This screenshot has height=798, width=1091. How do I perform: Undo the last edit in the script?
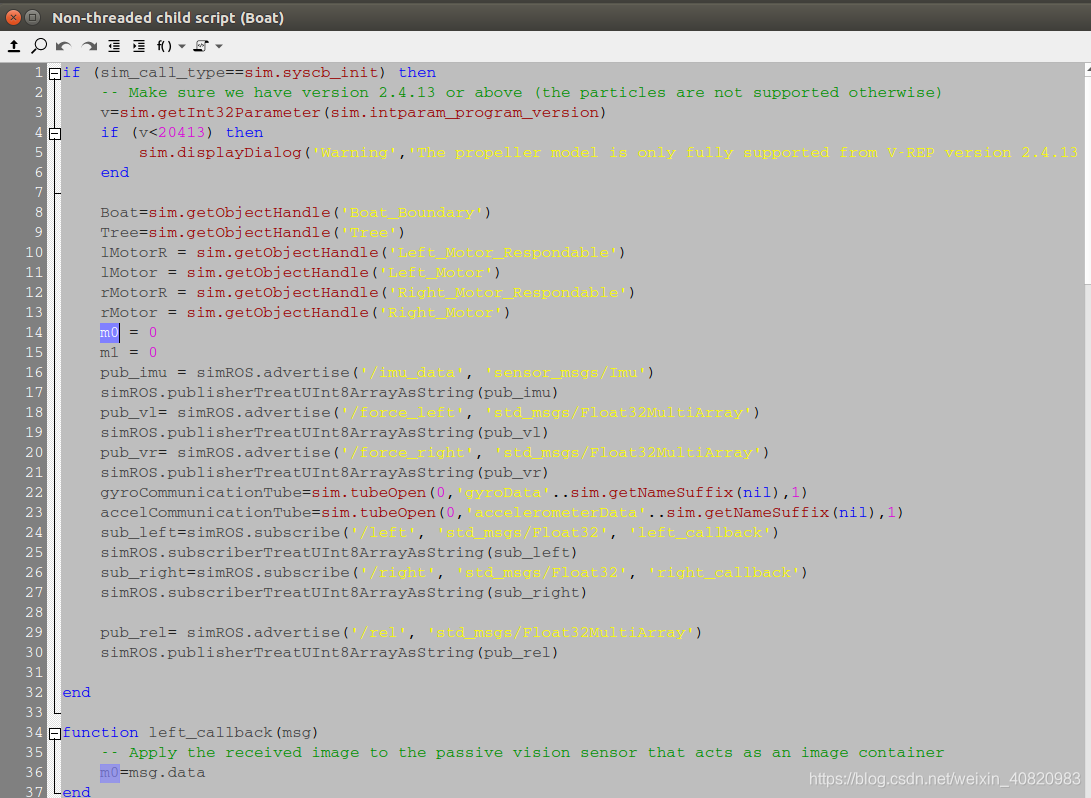(63, 46)
